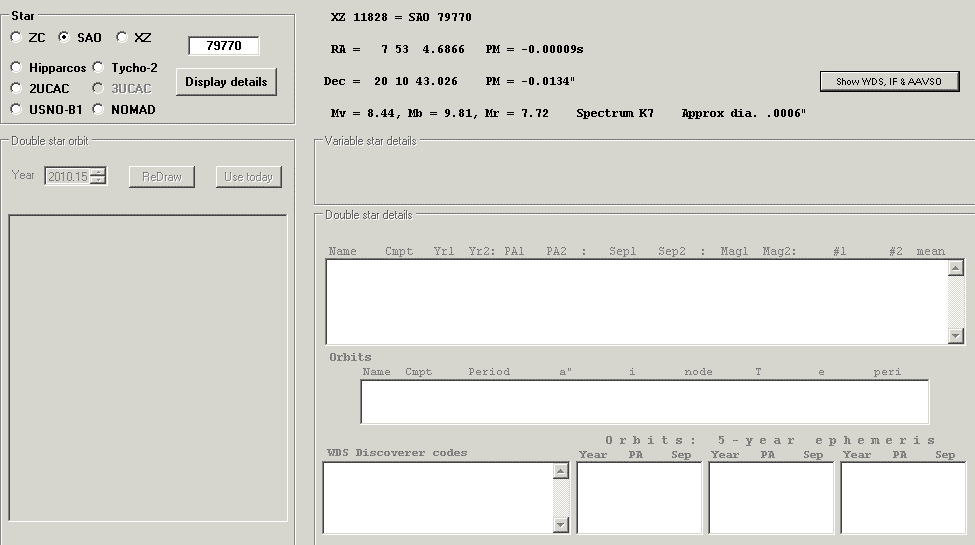Choose the Hipparcos catalogue option
The width and height of the screenshot is (975, 545).
pos(16,67)
